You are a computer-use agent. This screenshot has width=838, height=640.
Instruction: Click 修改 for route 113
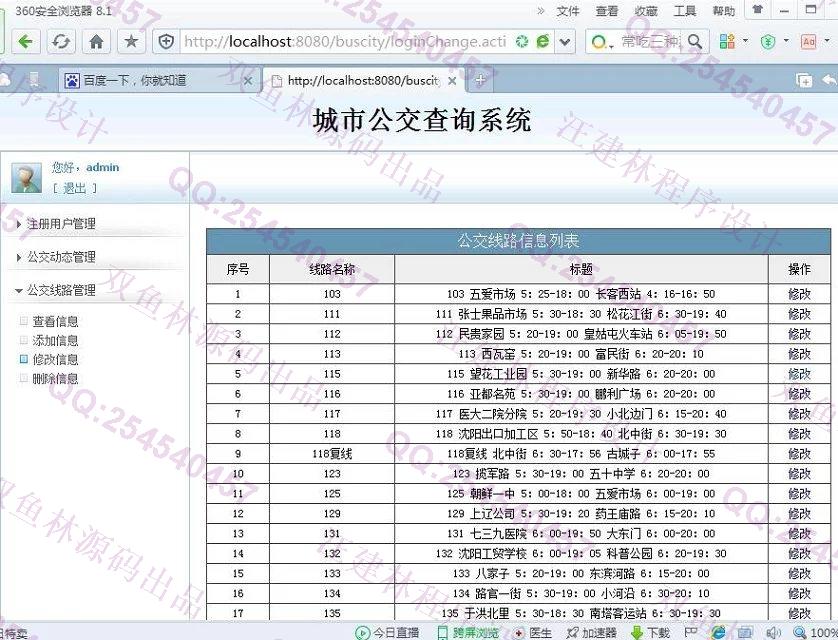pyautogui.click(x=799, y=354)
